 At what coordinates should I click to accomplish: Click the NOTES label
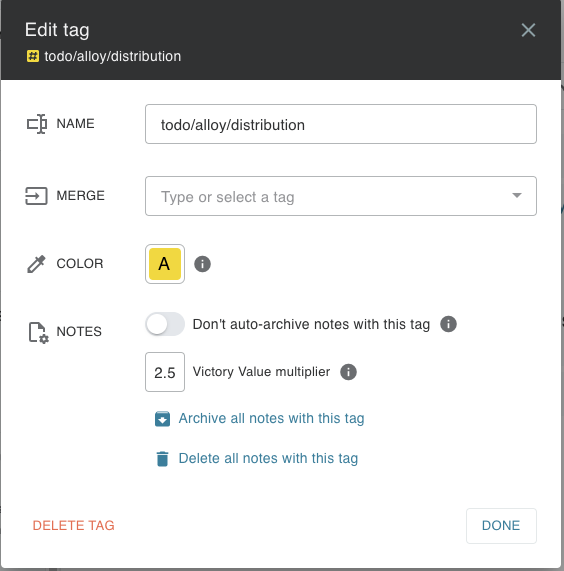click(79, 332)
